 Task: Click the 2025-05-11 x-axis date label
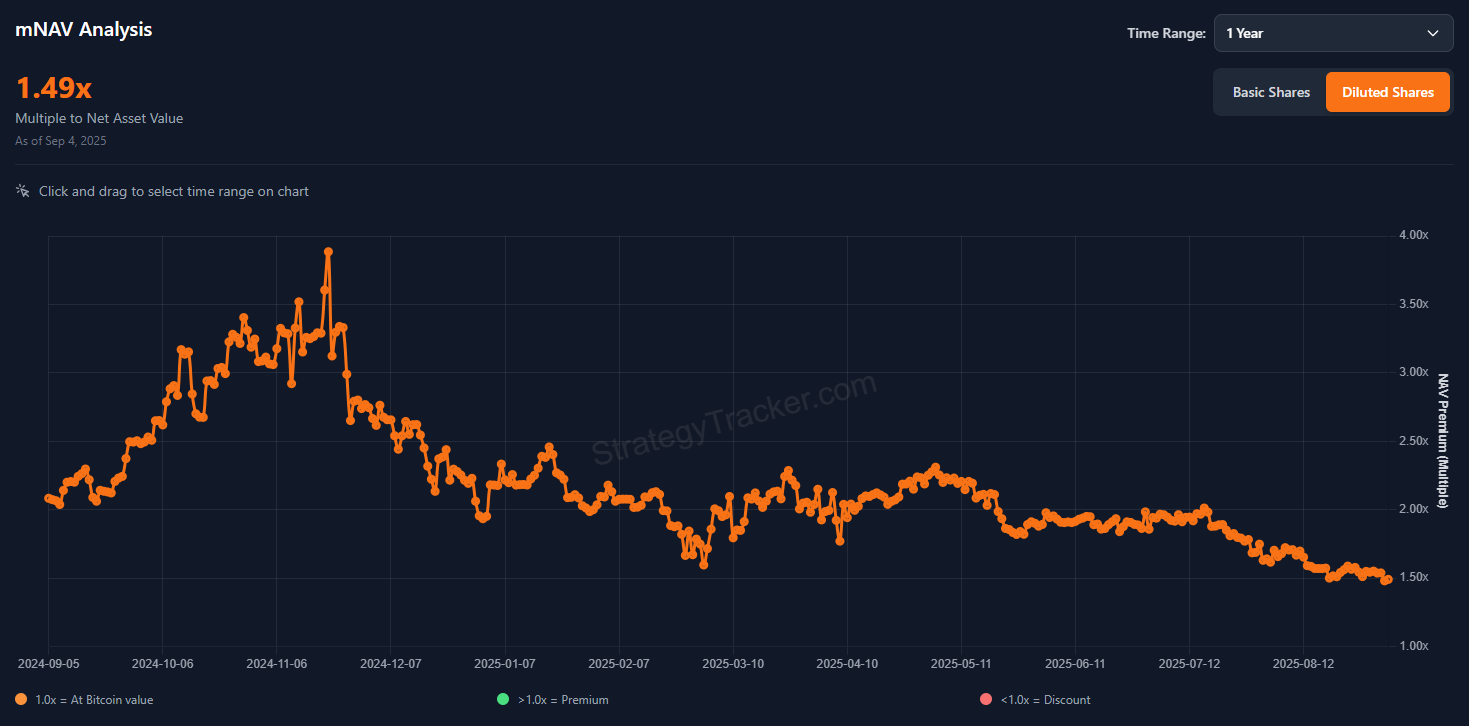pos(961,663)
